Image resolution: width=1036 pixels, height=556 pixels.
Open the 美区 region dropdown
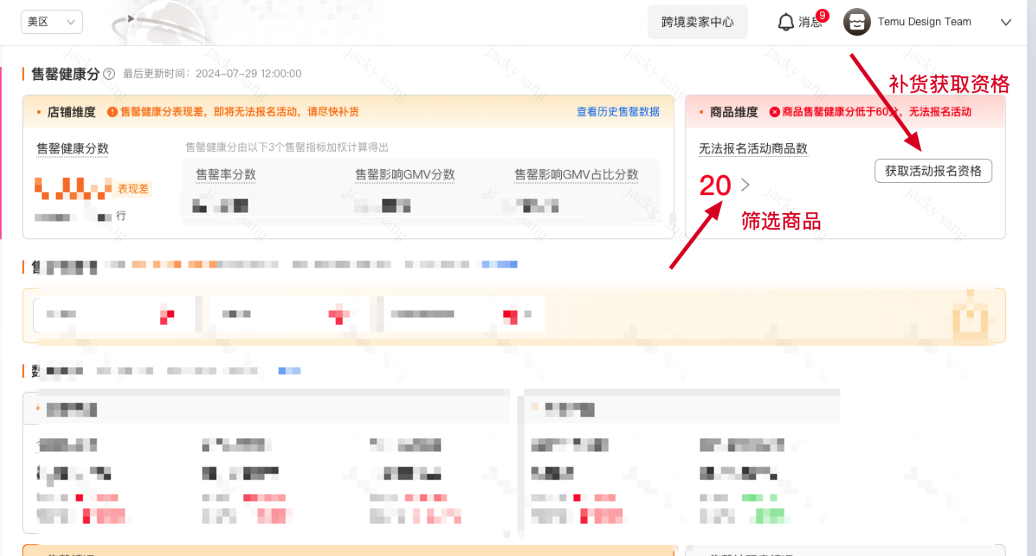click(x=52, y=22)
